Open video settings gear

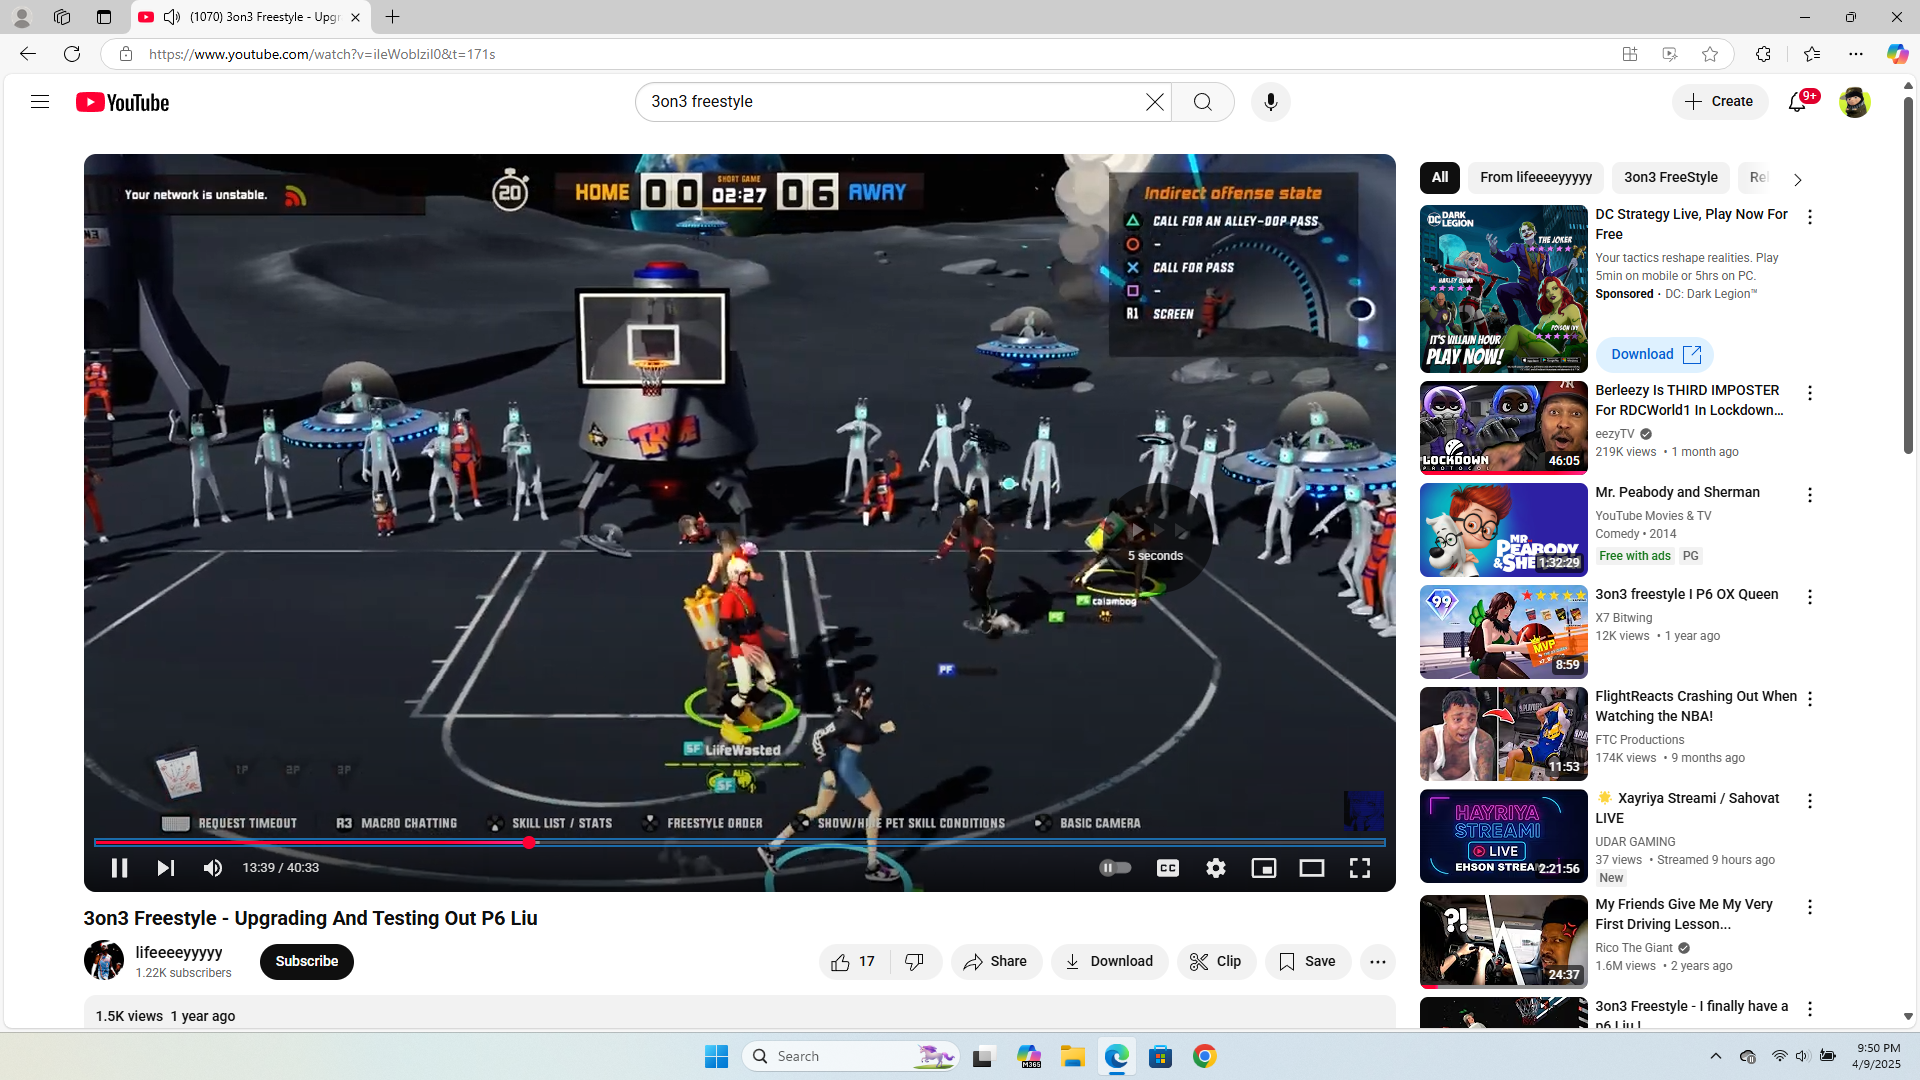point(1216,868)
